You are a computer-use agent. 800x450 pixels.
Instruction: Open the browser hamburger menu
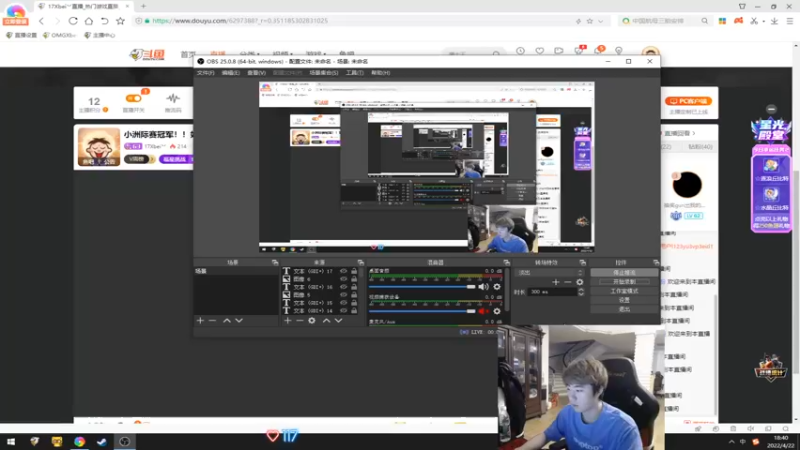(x=790, y=21)
